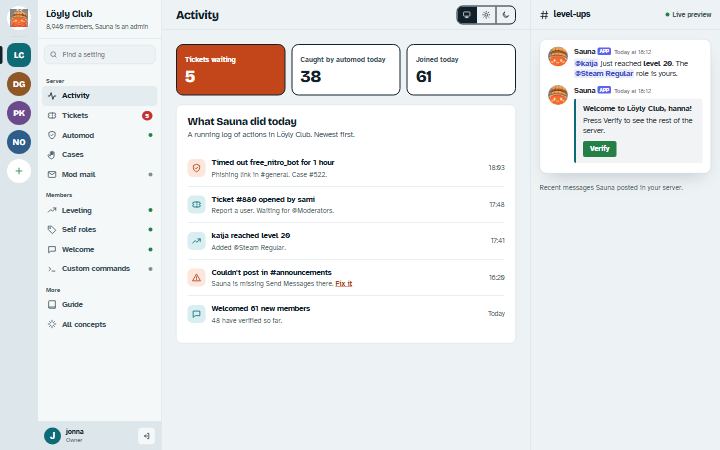
Task: Open the Cases section
Action: pyautogui.click(x=100, y=154)
